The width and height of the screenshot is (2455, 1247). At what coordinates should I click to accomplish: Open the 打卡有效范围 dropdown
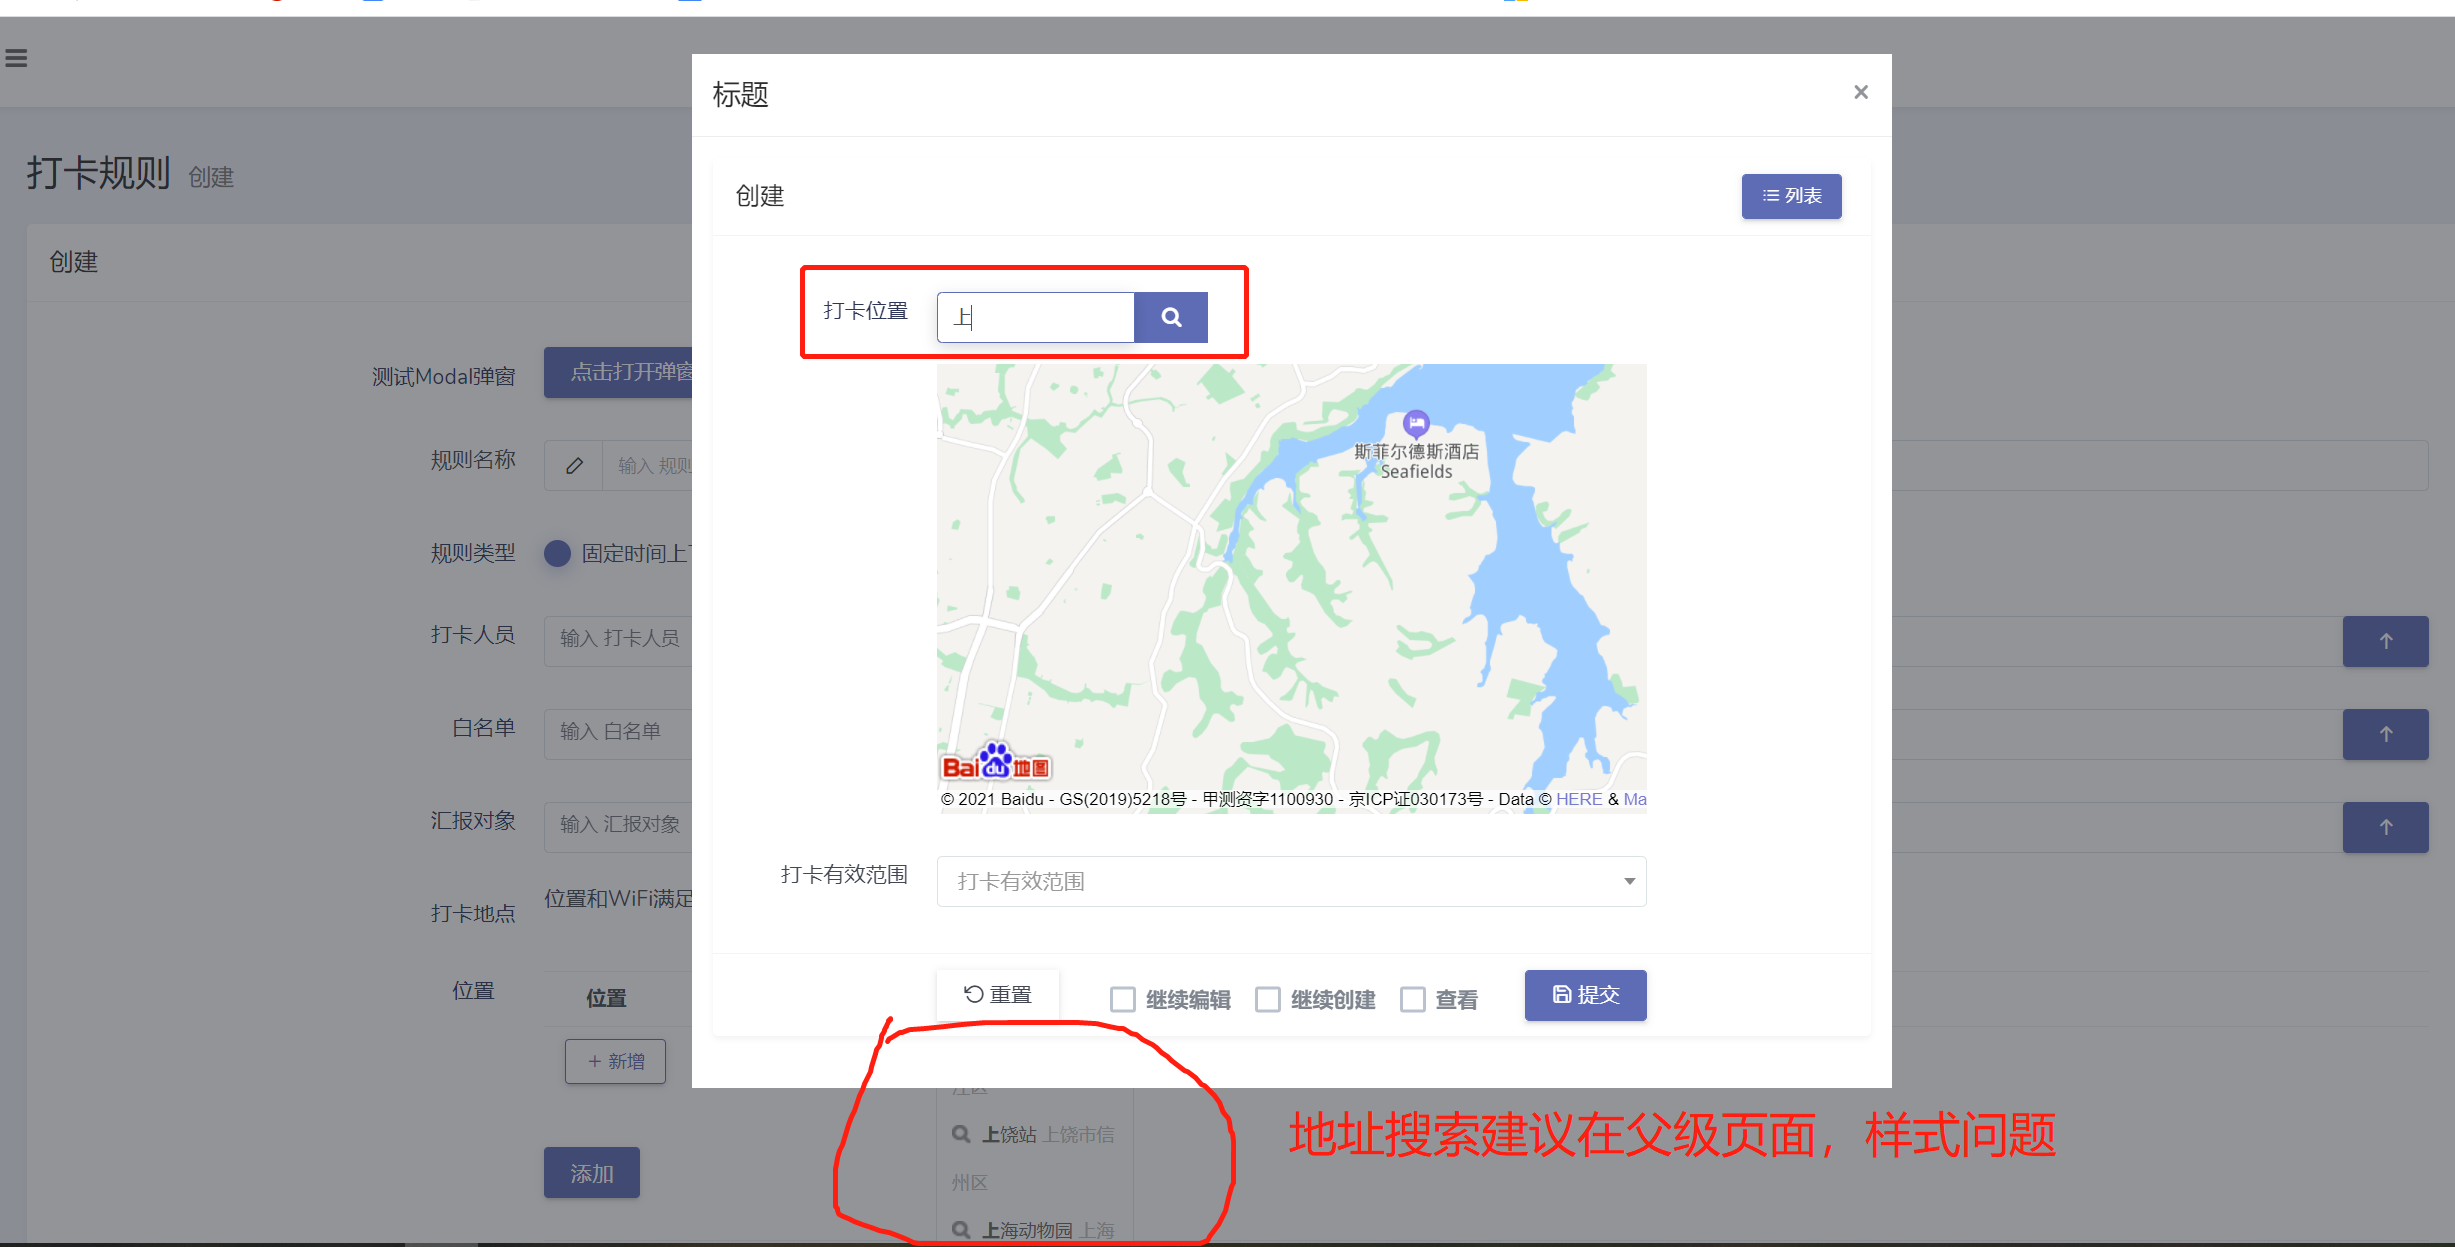click(1290, 881)
